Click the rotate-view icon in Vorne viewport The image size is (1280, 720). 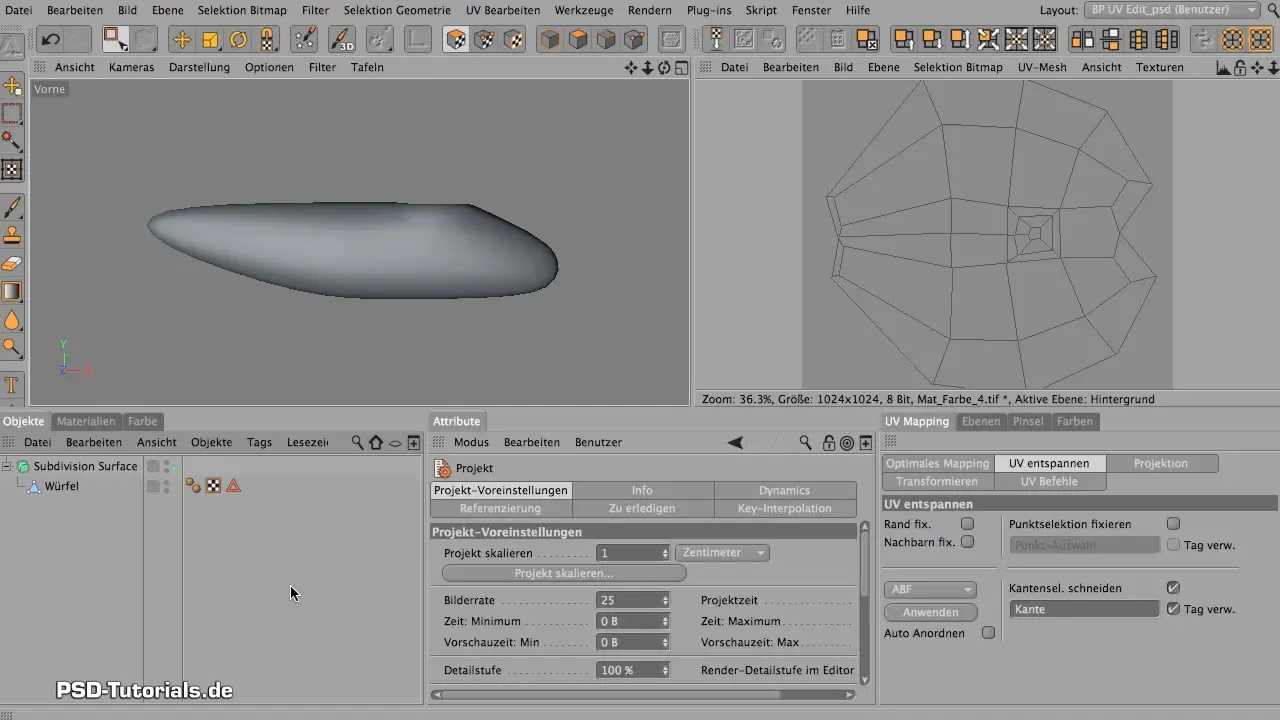coord(664,67)
